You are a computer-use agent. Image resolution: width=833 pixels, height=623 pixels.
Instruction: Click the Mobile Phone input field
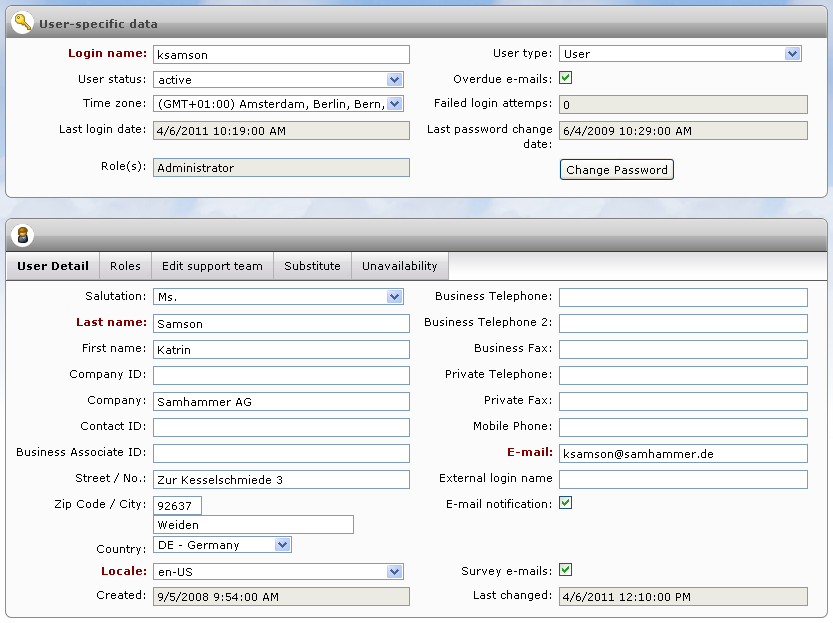pos(682,427)
